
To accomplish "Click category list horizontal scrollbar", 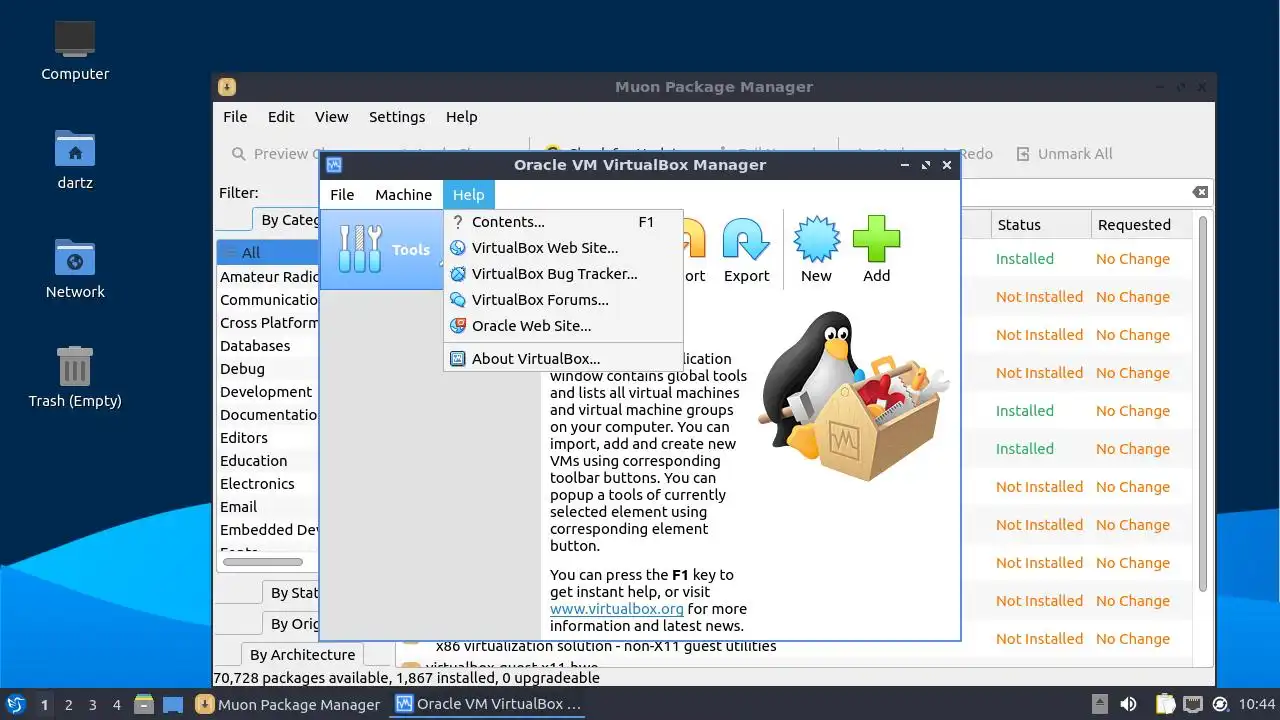I will (x=262, y=562).
